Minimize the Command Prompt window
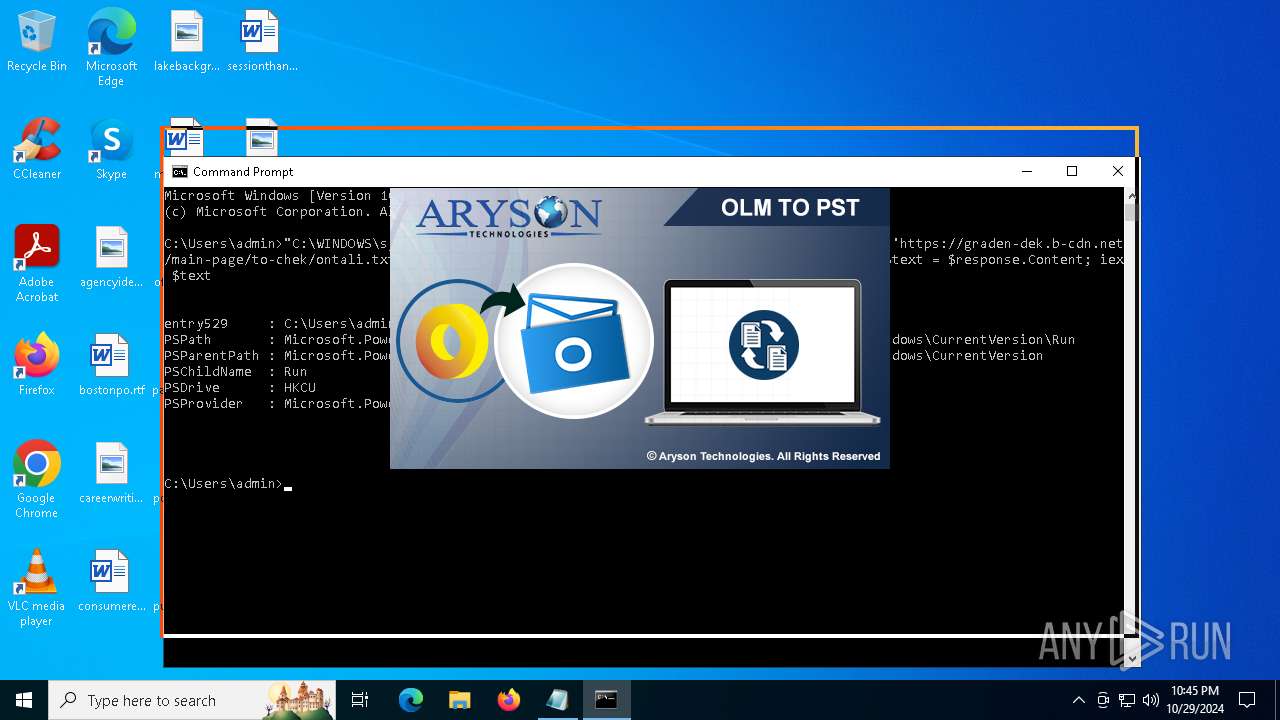1280x720 pixels. click(x=1027, y=172)
